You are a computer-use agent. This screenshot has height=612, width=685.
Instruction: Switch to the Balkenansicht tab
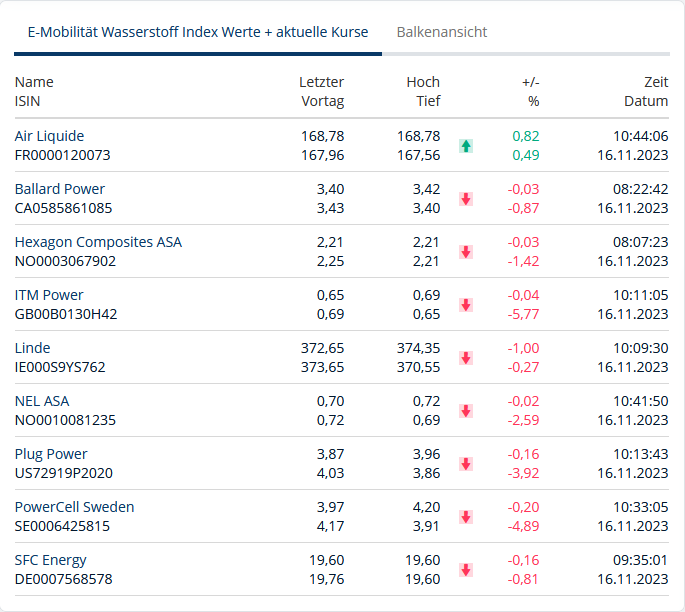click(x=442, y=32)
